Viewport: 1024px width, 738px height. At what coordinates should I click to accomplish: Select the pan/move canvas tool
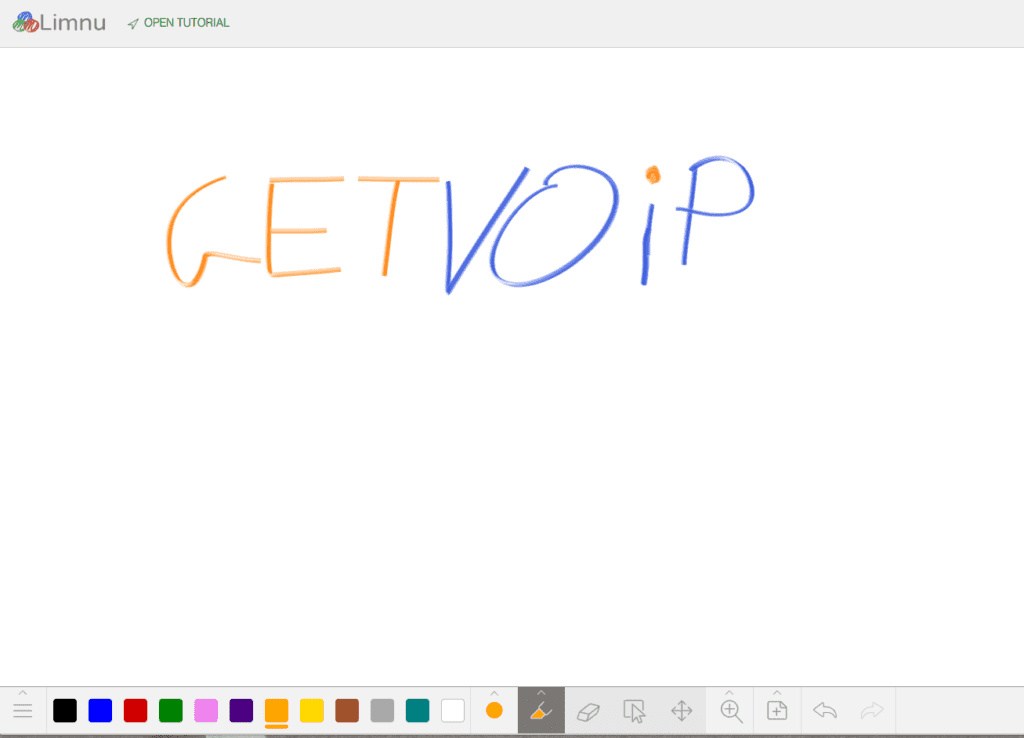682,711
